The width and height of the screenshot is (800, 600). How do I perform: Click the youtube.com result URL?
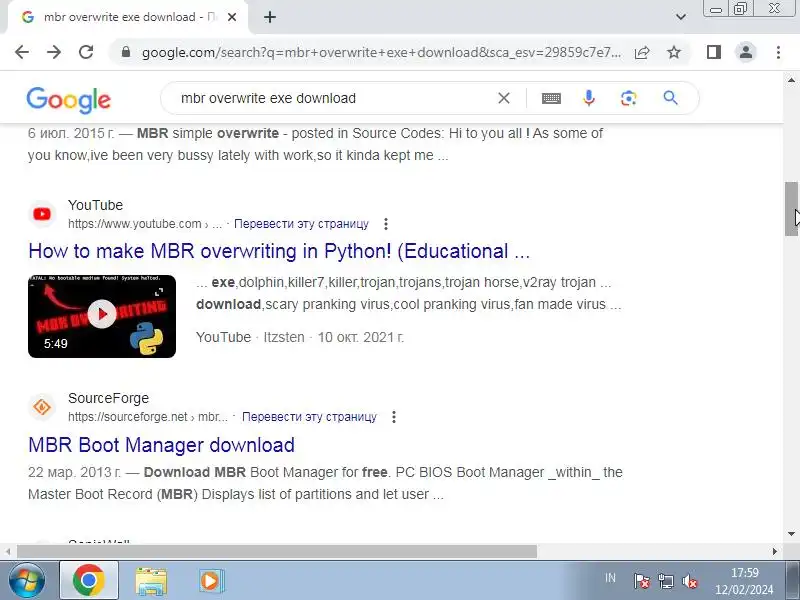(x=145, y=224)
